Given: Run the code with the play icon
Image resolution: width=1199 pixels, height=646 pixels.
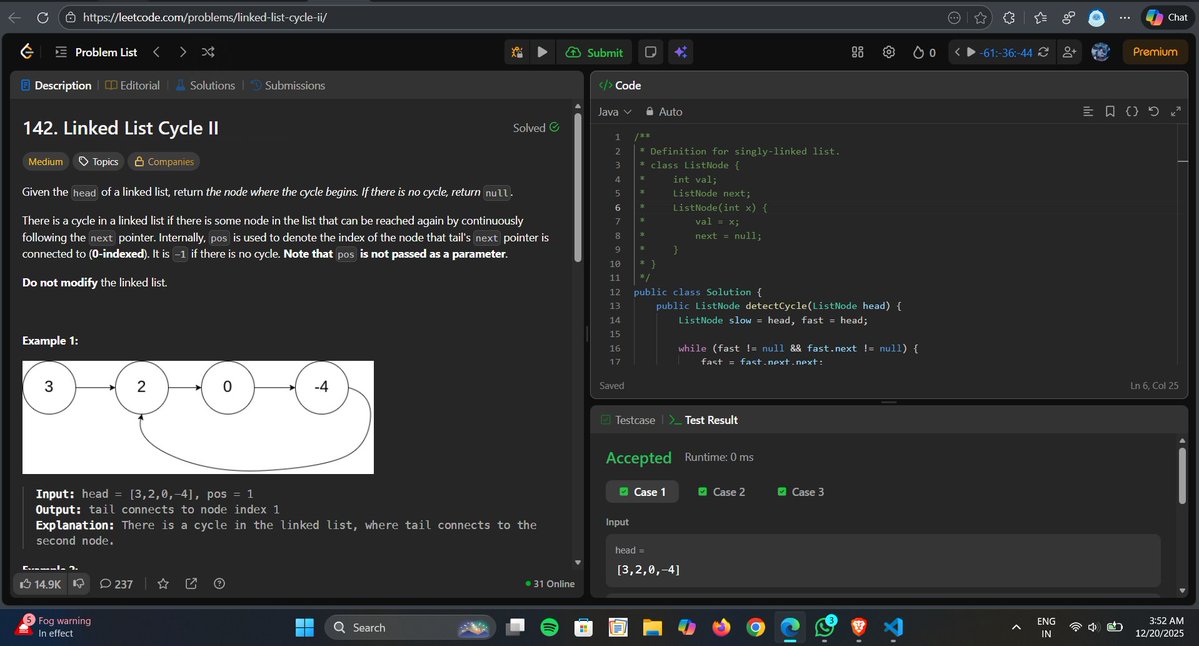Looking at the screenshot, I should [542, 52].
